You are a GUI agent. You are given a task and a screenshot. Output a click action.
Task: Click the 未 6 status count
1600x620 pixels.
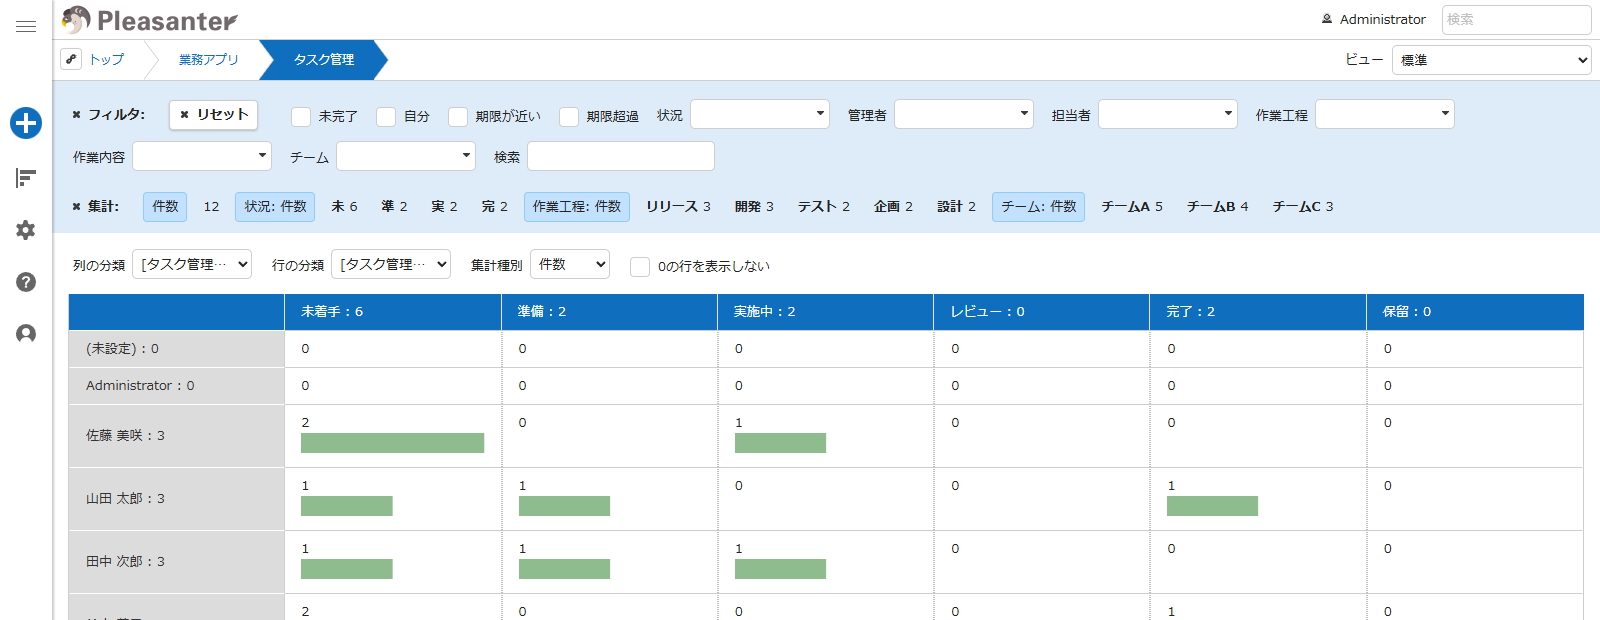(x=344, y=207)
